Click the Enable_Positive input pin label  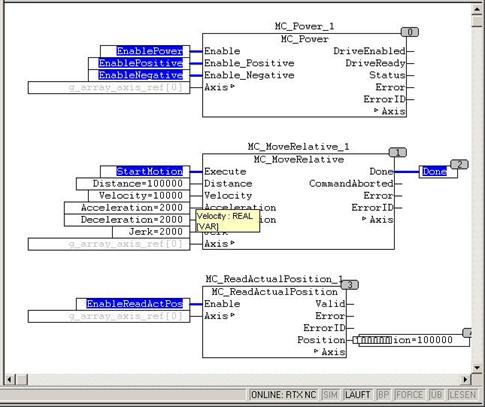pyautogui.click(x=249, y=63)
